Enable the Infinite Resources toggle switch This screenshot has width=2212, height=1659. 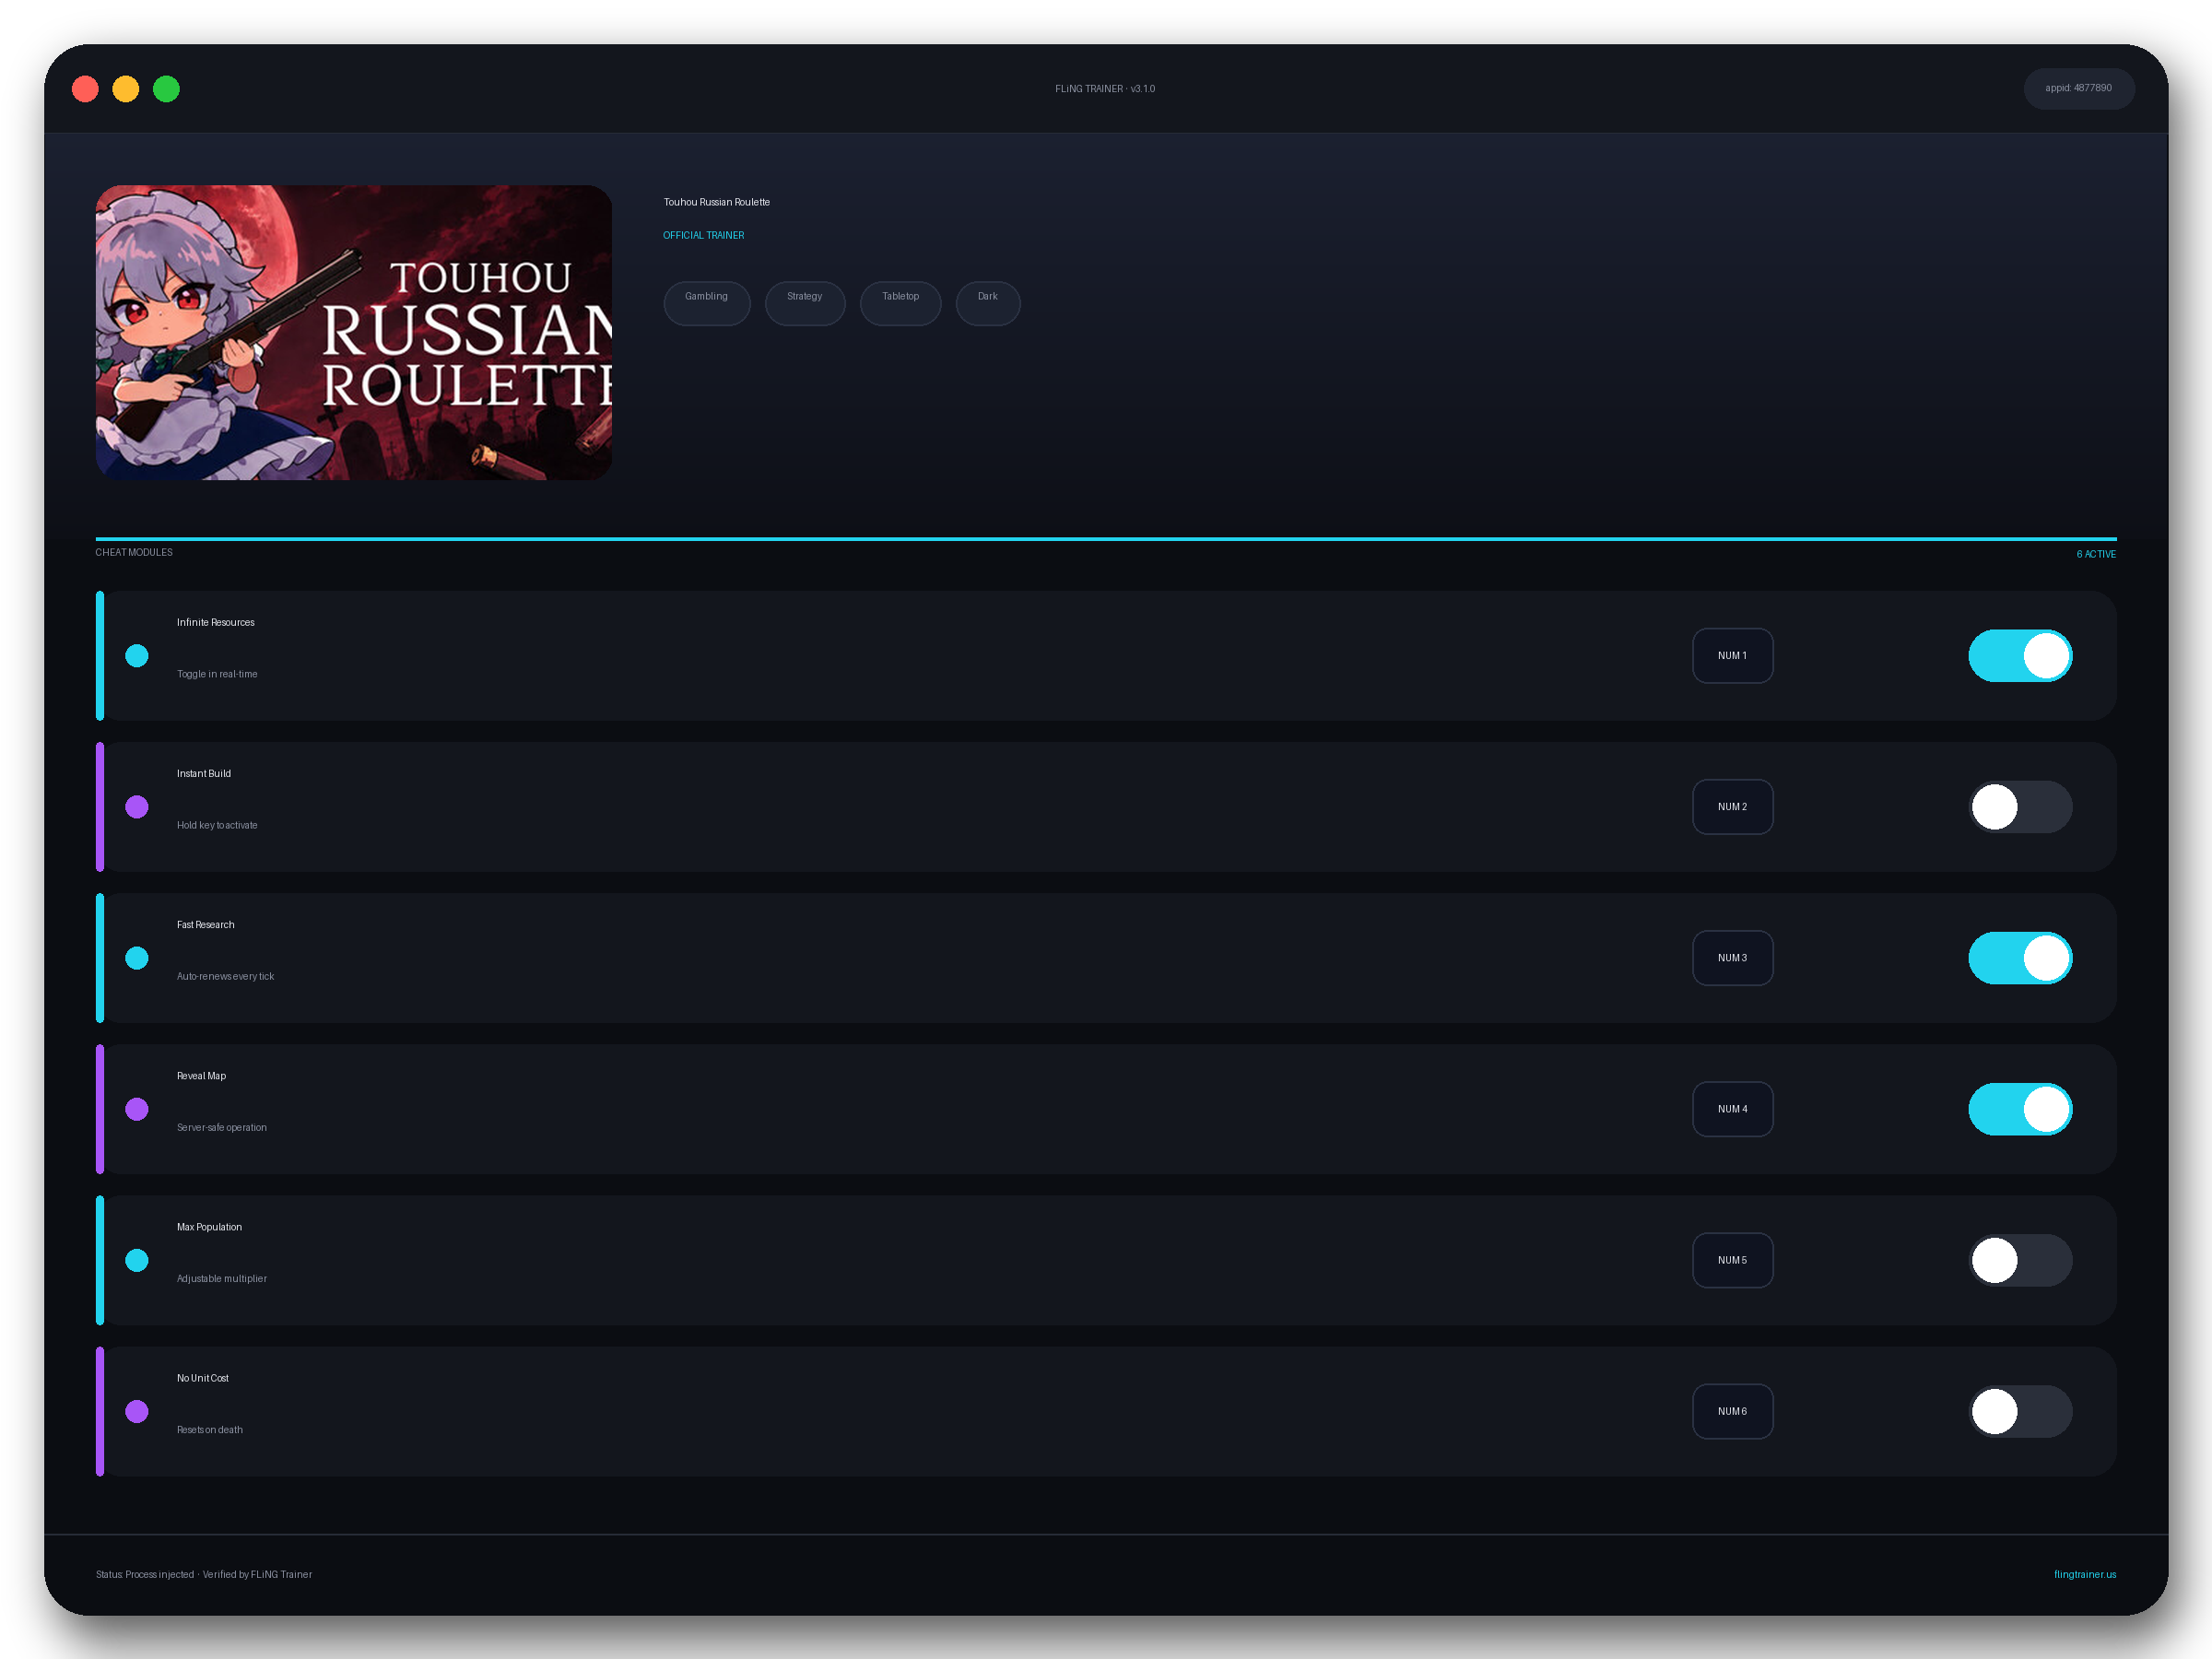(2019, 656)
